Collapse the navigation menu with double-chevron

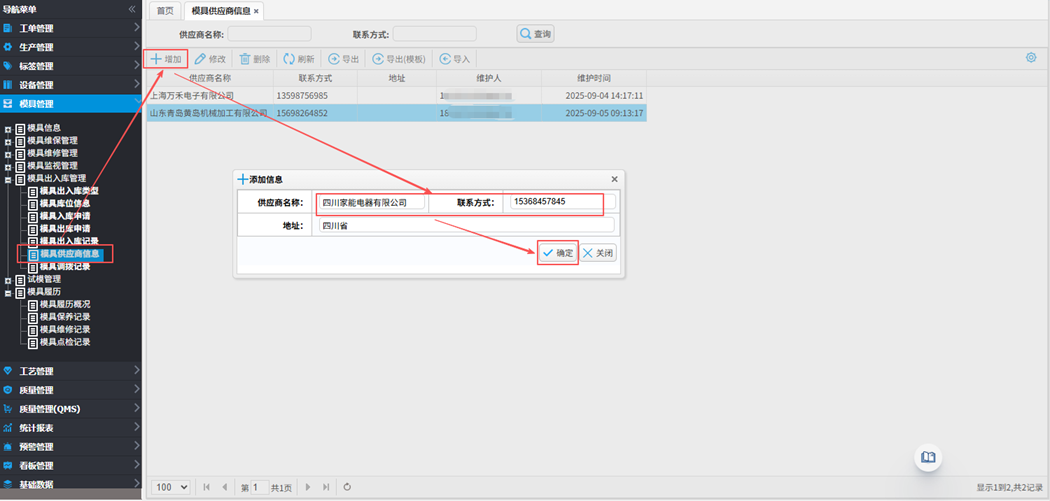[x=132, y=9]
